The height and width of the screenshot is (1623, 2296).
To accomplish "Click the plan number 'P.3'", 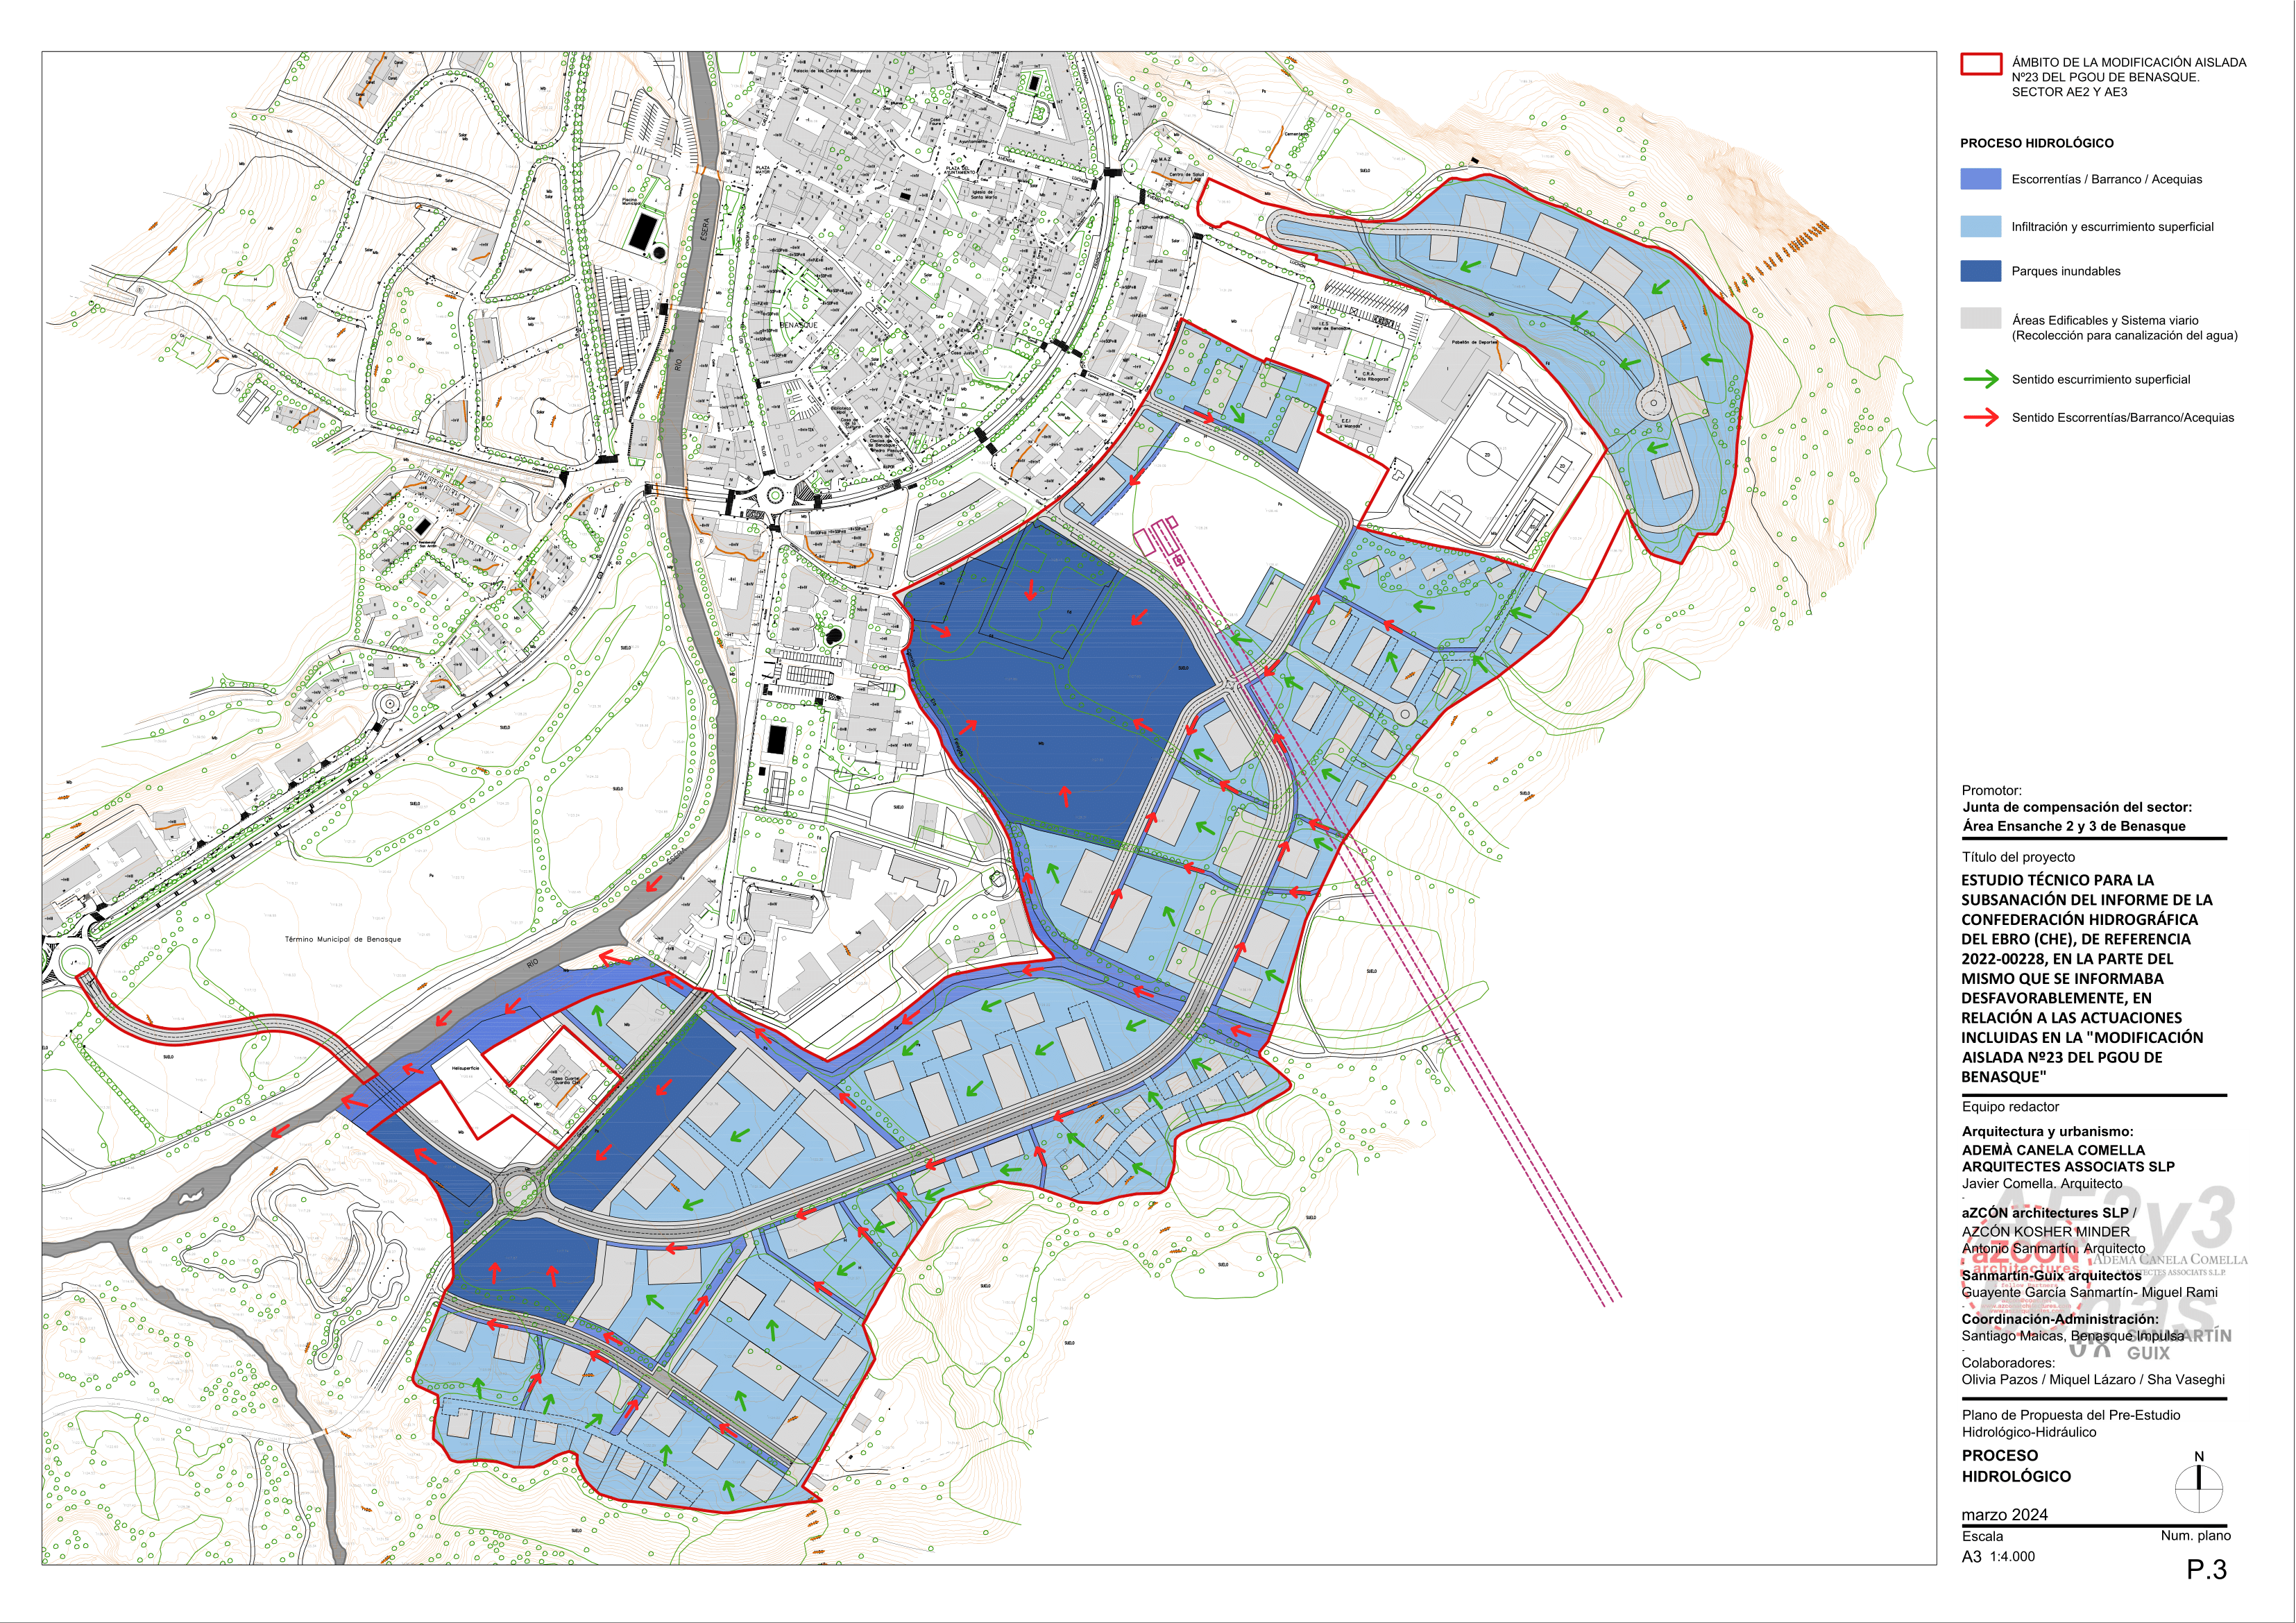I will click(2206, 1570).
